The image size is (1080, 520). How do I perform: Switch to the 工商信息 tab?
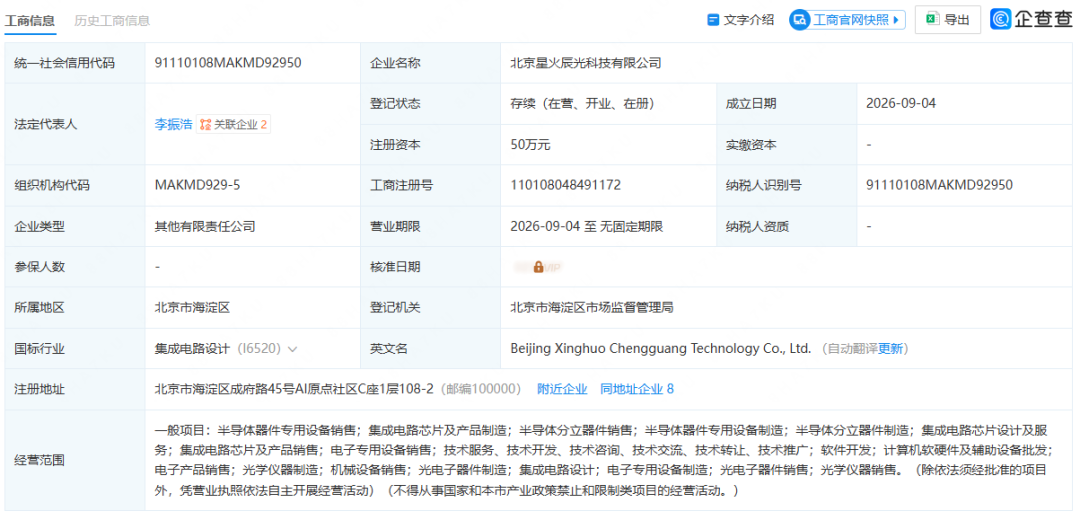tap(30, 21)
